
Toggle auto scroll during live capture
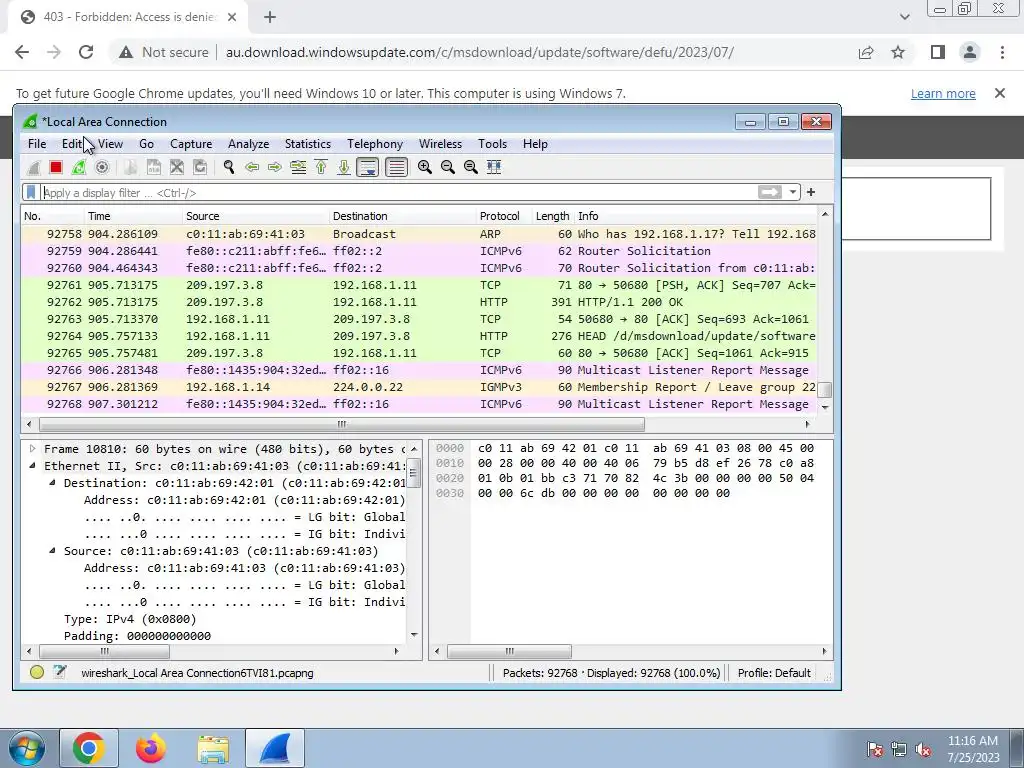tap(367, 167)
